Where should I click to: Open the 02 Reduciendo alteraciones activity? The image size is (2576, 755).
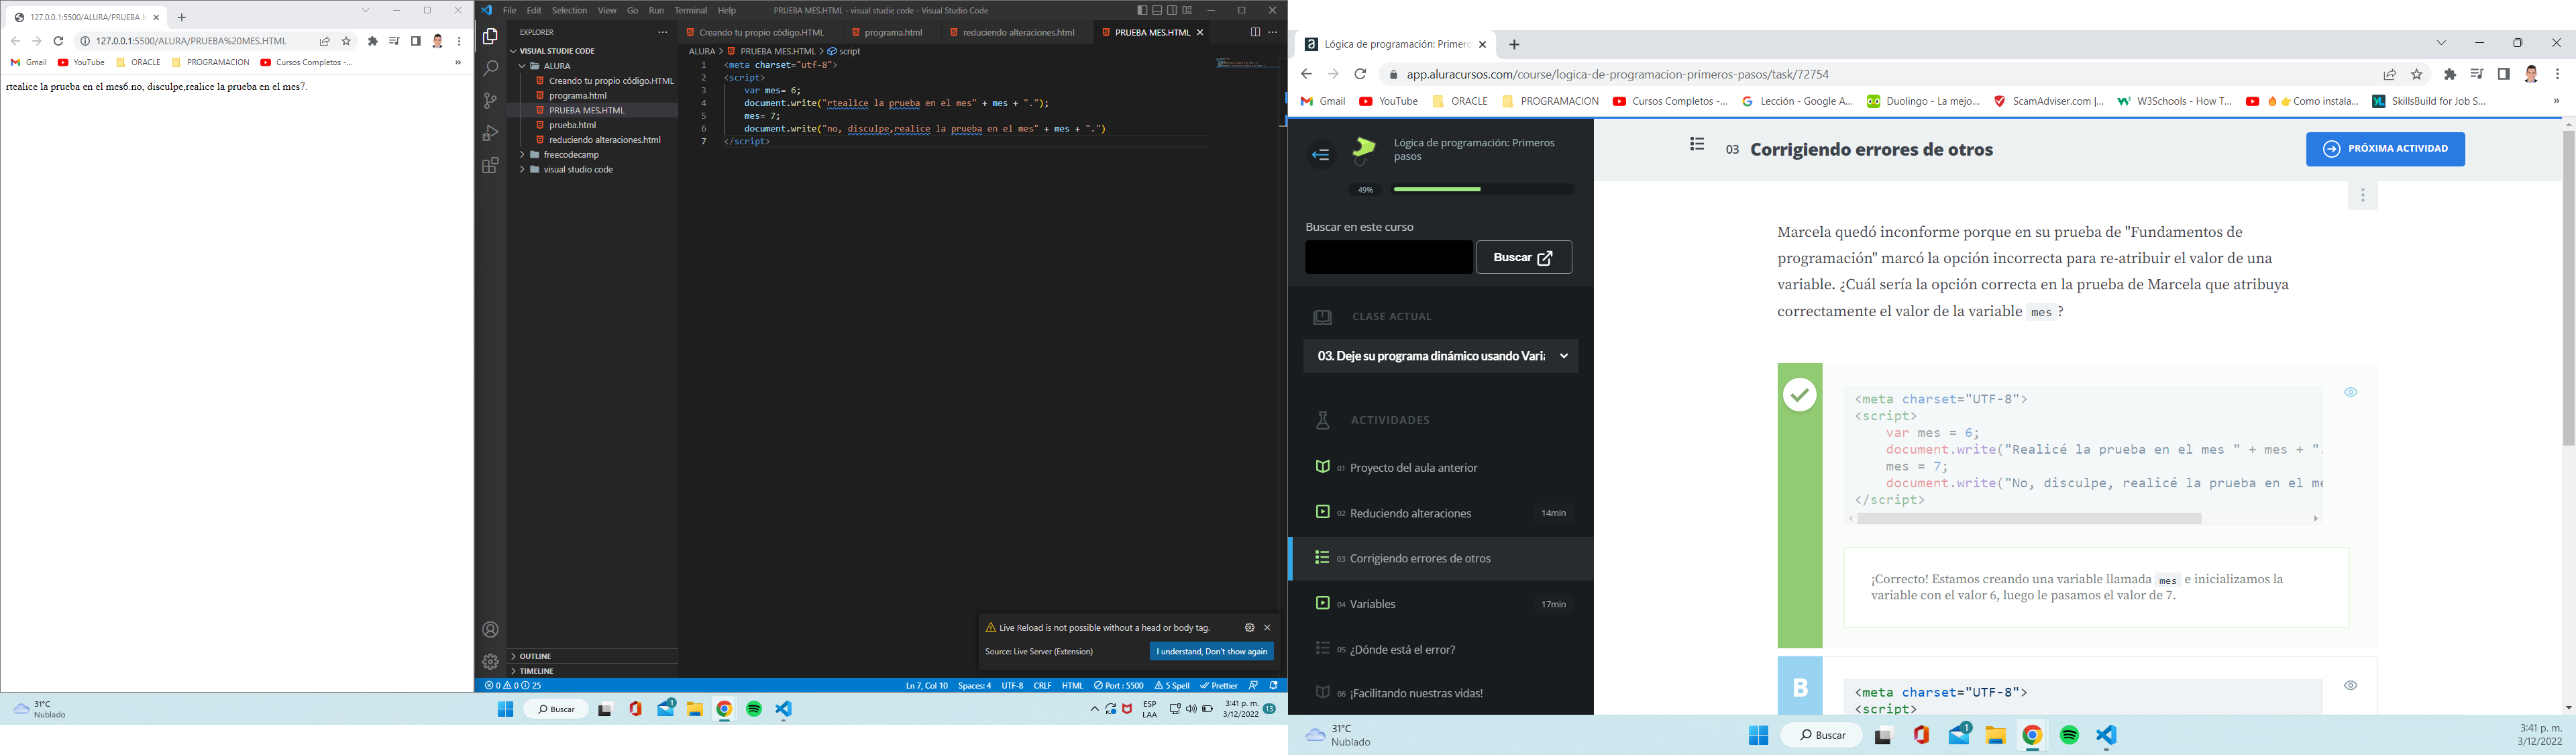(x=1441, y=513)
